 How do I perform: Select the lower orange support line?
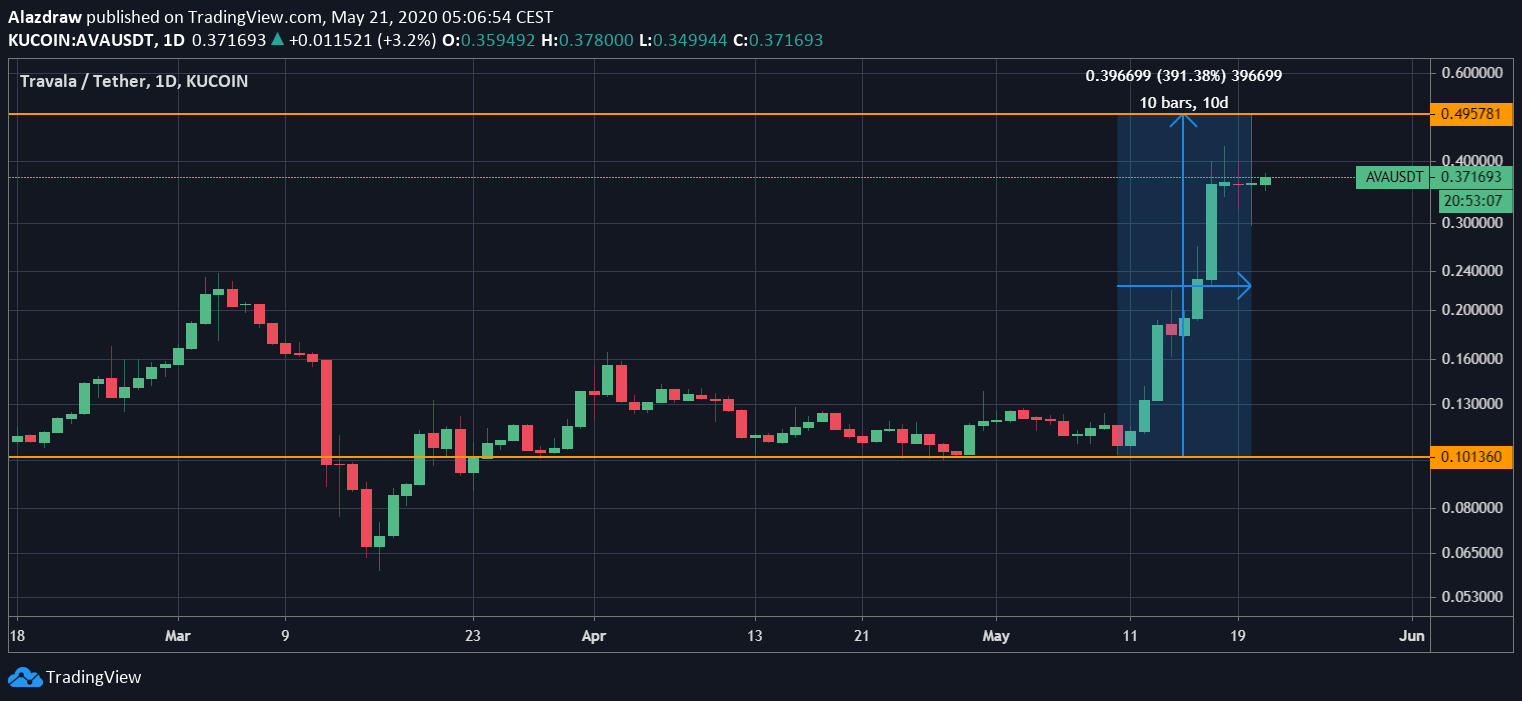600,457
